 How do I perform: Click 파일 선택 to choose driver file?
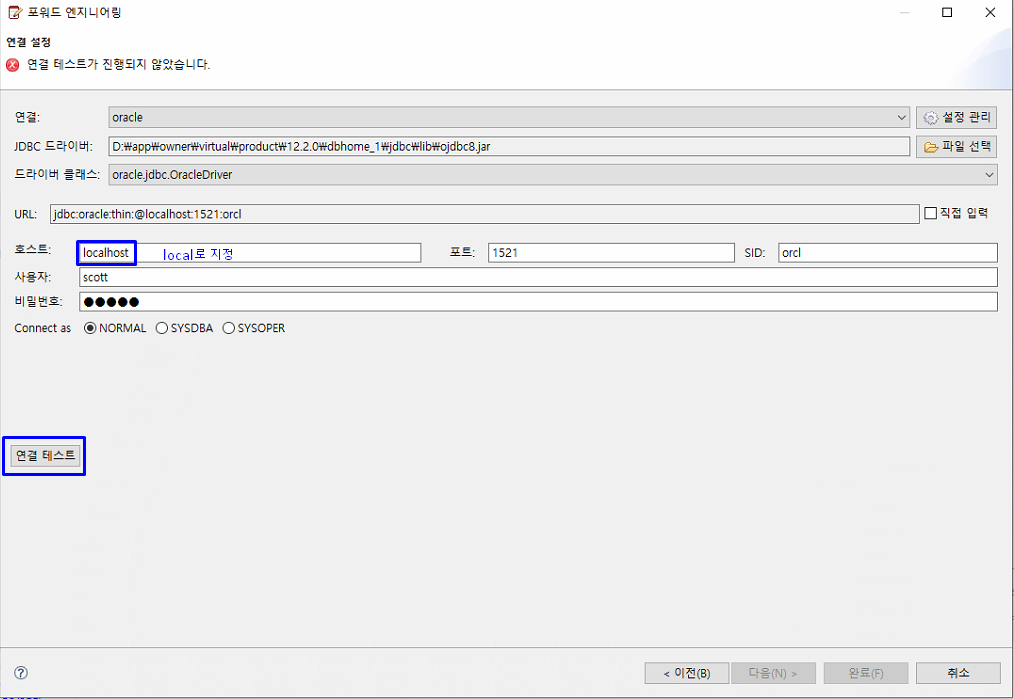click(956, 147)
